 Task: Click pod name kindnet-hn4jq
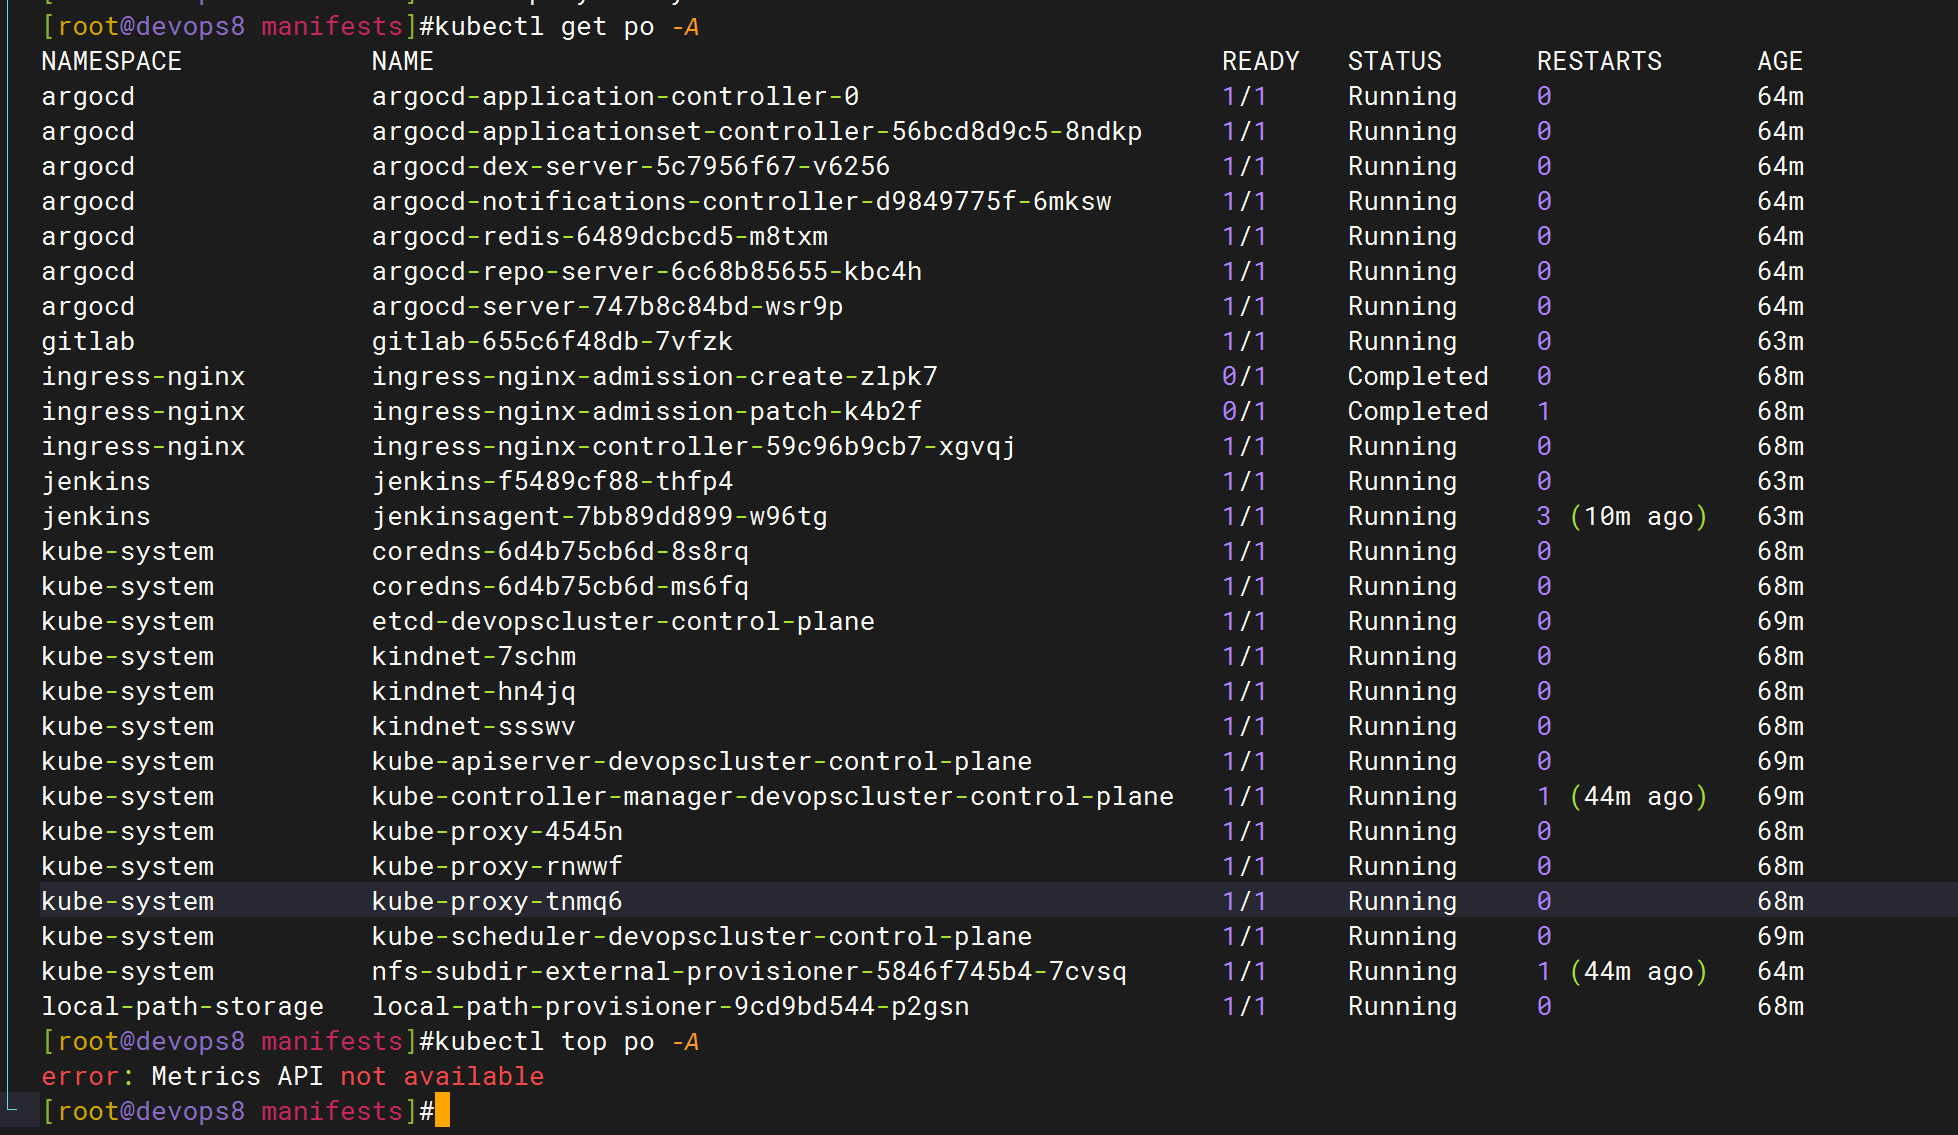(474, 691)
